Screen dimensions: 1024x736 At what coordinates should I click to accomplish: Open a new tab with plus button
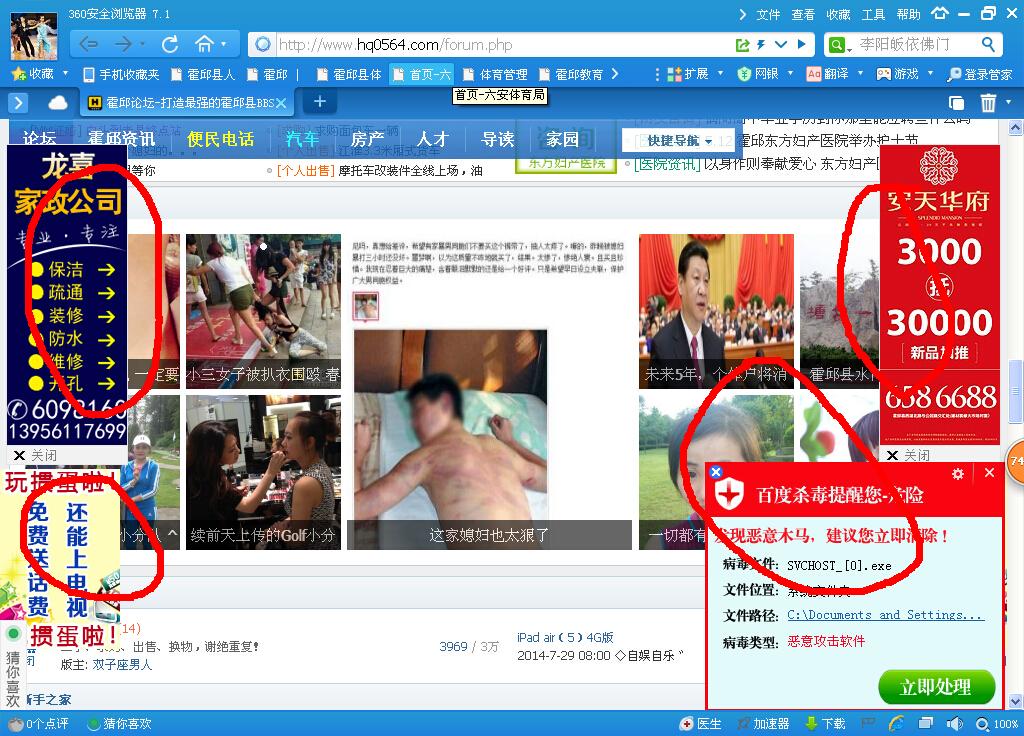320,102
